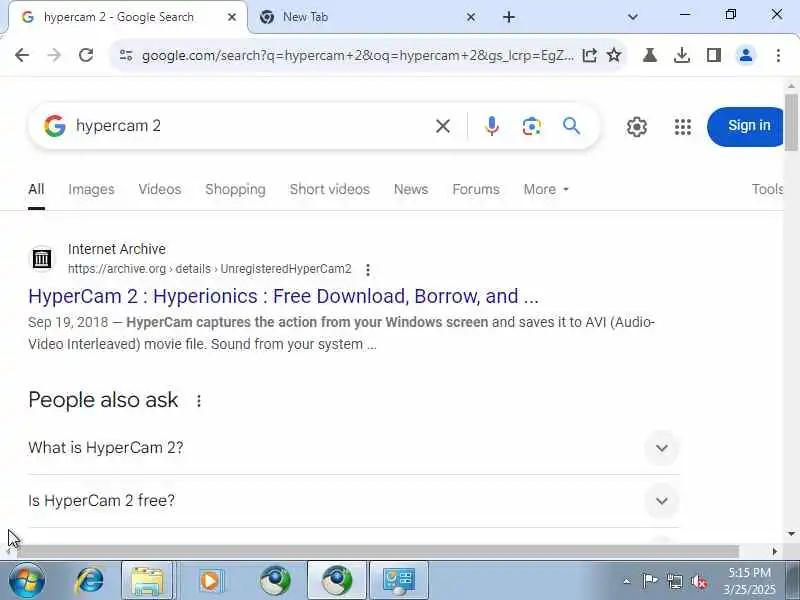Submit search with magnifier icon
This screenshot has width=800, height=600.
pyautogui.click(x=571, y=126)
